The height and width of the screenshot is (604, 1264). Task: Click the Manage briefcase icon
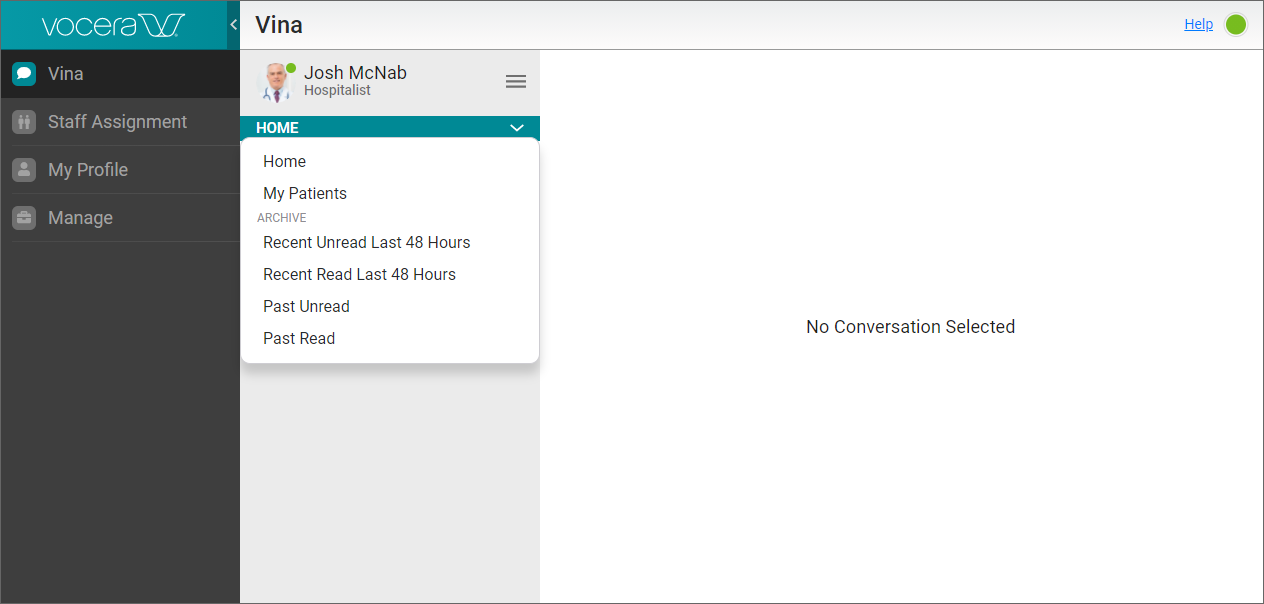pos(24,218)
